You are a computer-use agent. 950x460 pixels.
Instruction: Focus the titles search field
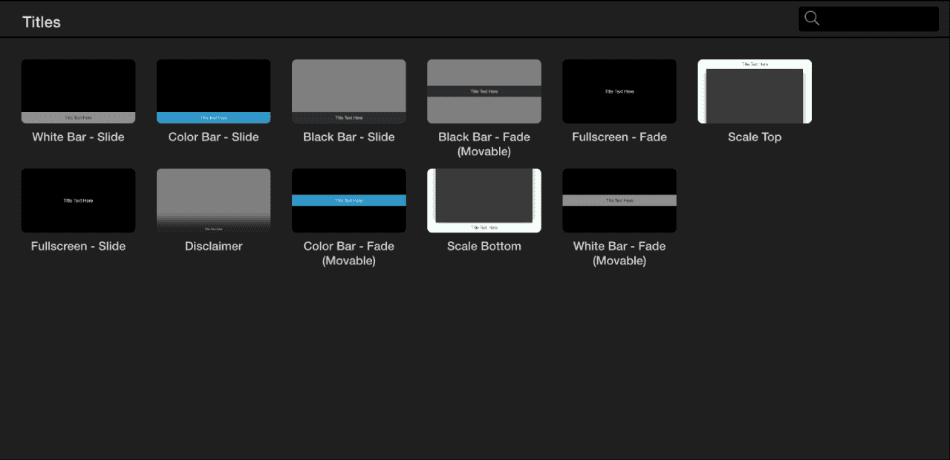[x=869, y=19]
